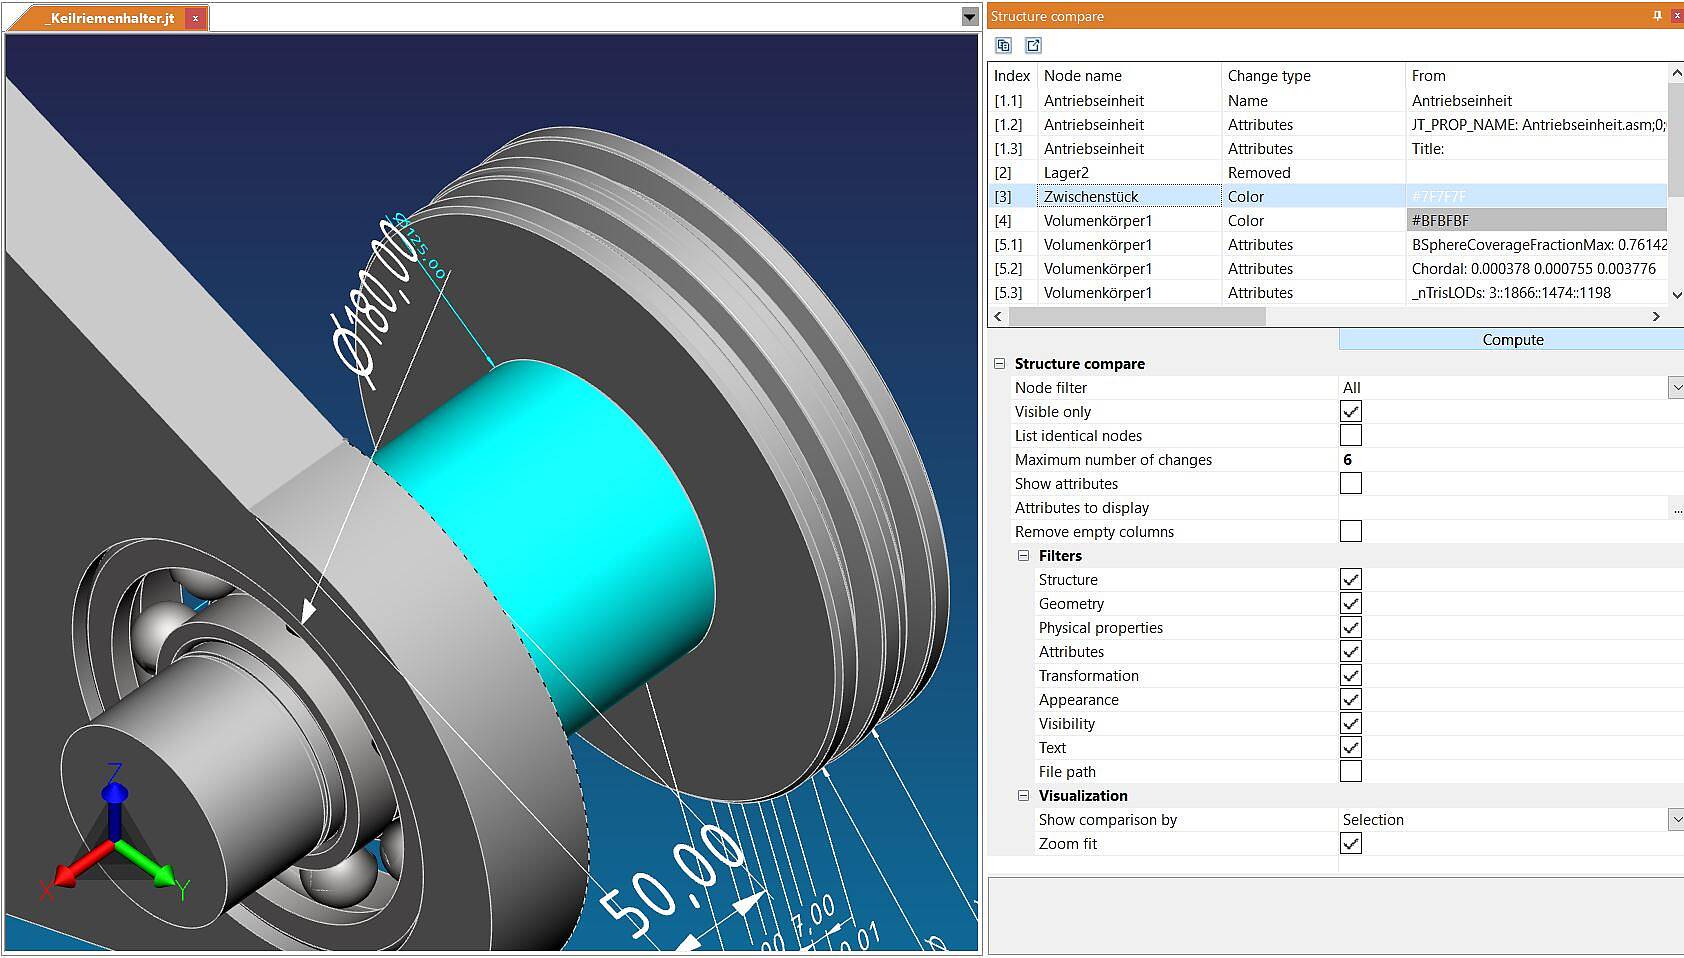Disable the Geometry filter checkbox
1684x958 pixels.
pyautogui.click(x=1351, y=604)
